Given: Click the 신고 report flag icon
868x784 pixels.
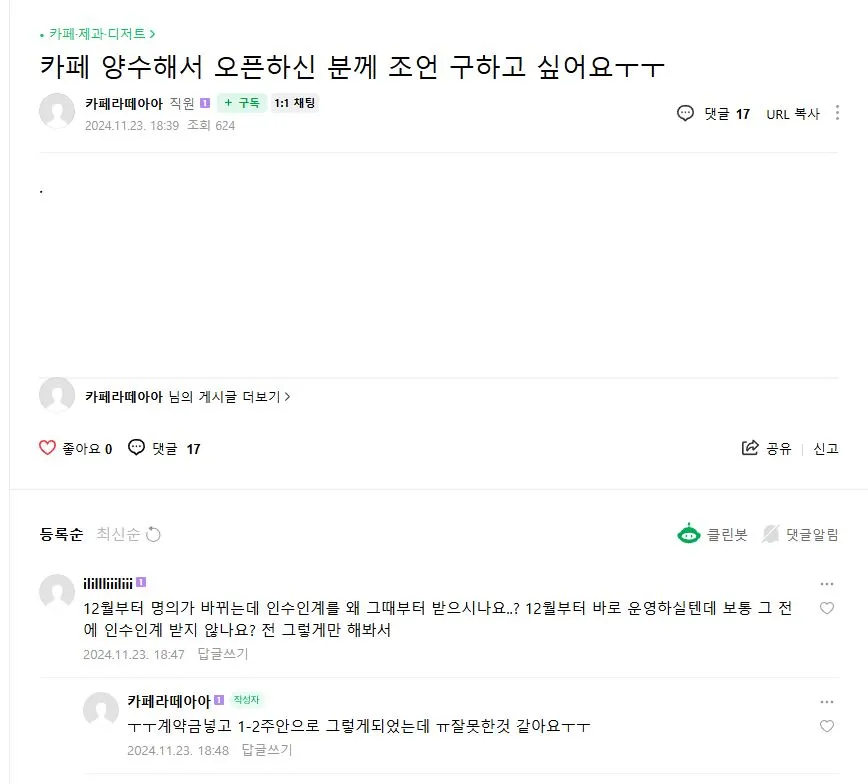Looking at the screenshot, I should [826, 447].
